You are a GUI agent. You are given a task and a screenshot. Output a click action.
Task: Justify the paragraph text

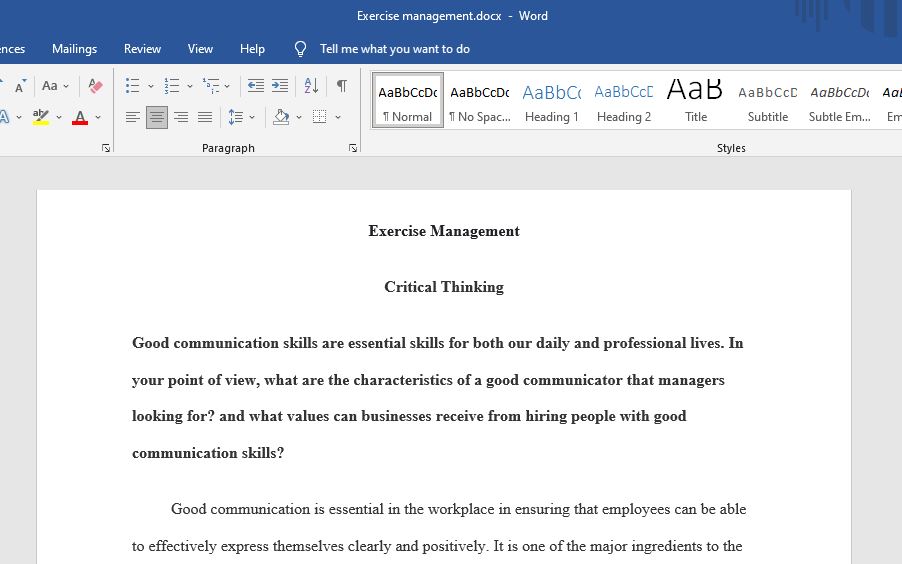tap(205, 117)
